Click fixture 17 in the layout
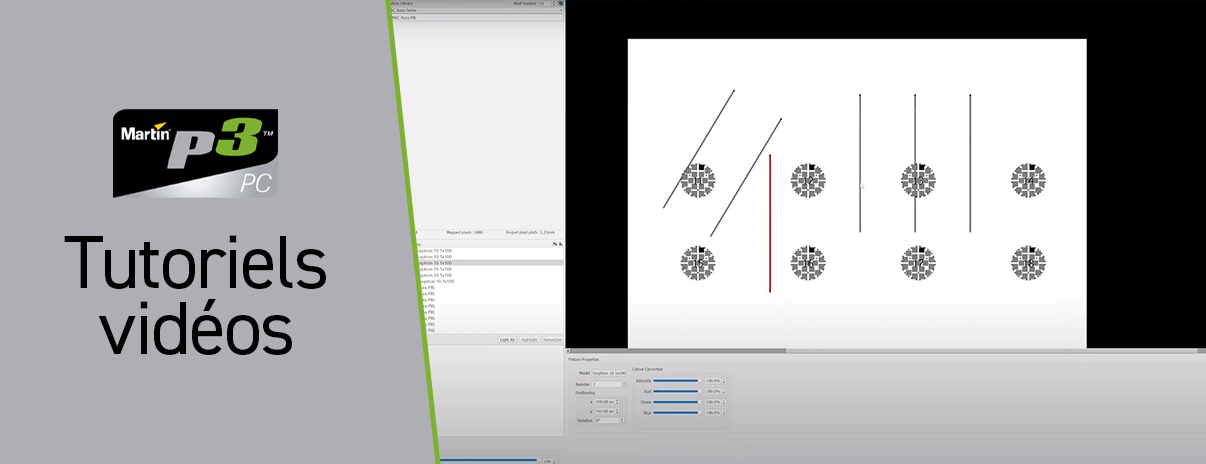1206x464 pixels. [x=918, y=264]
